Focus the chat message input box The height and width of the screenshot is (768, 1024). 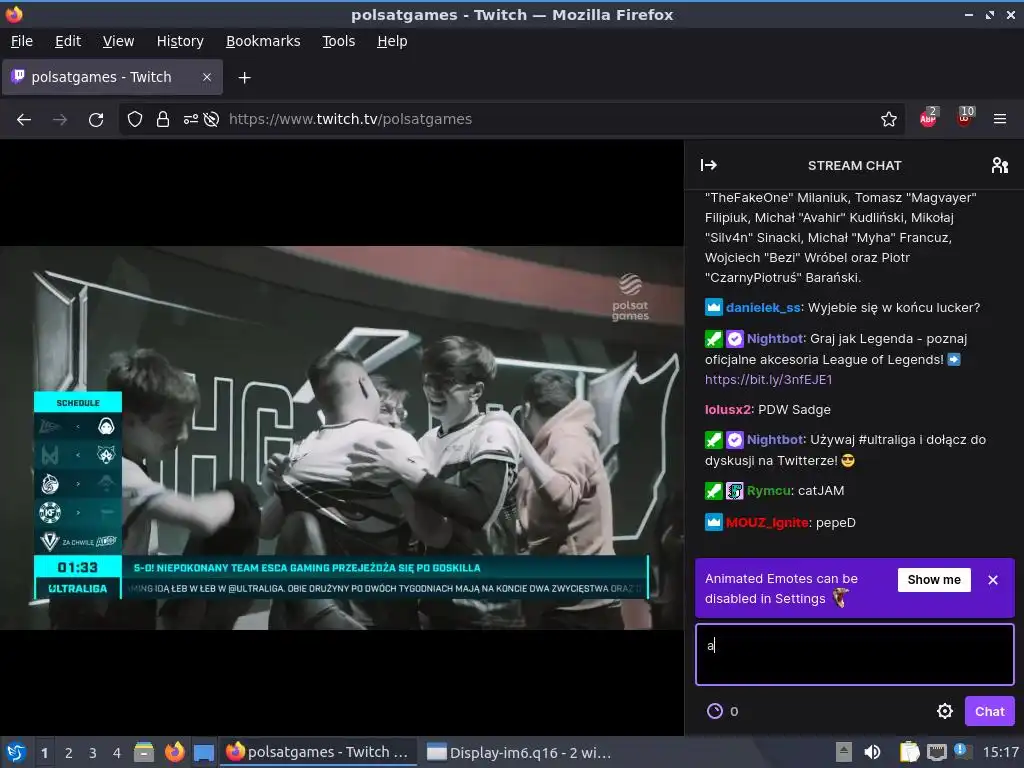coord(854,654)
